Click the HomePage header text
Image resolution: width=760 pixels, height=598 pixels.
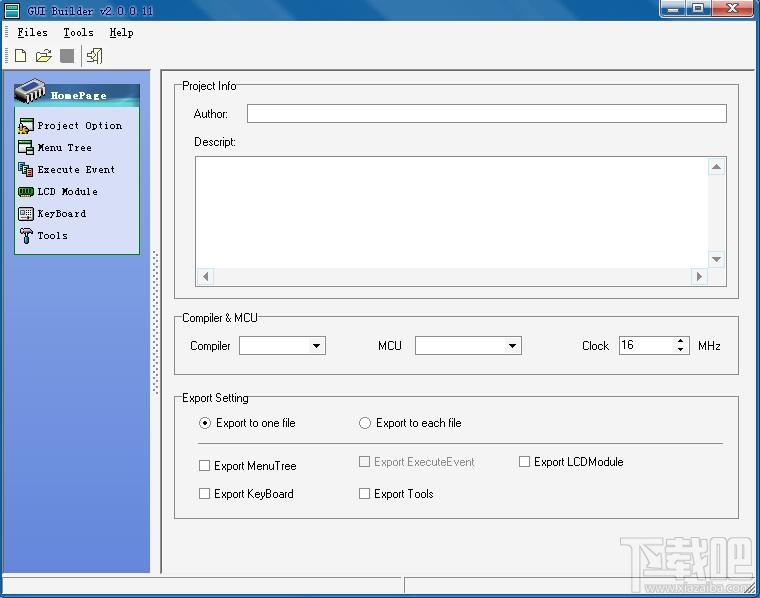pos(79,95)
